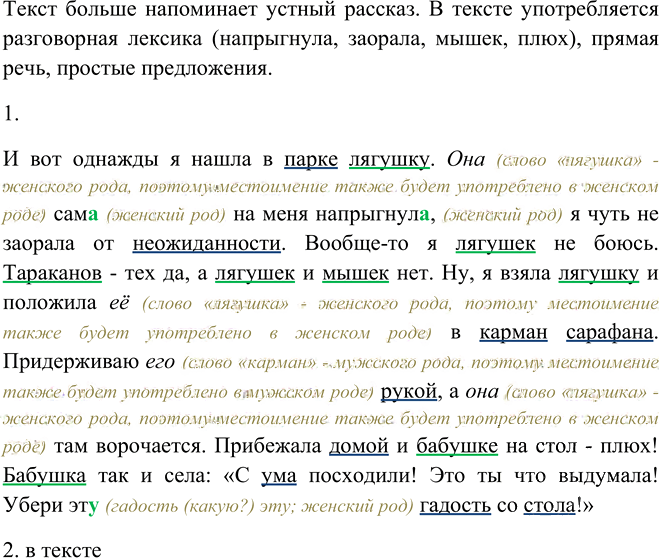659x558 pixels.
Task: Click the underlined word "домой"
Action: tap(359, 446)
